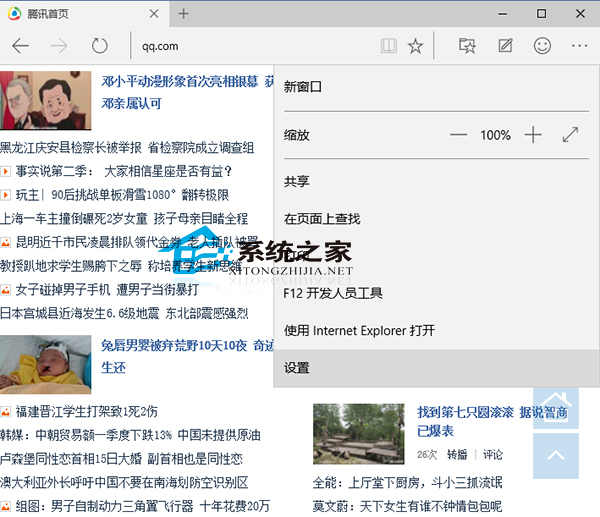Open 澳大利亚外长呼吁 article
This screenshot has width=600, height=517.
tap(124, 483)
